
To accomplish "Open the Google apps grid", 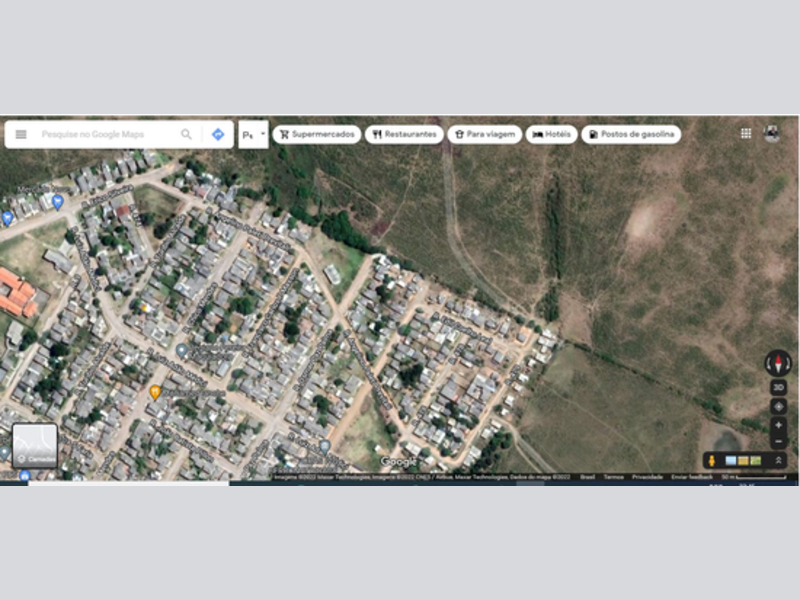I will click(746, 134).
